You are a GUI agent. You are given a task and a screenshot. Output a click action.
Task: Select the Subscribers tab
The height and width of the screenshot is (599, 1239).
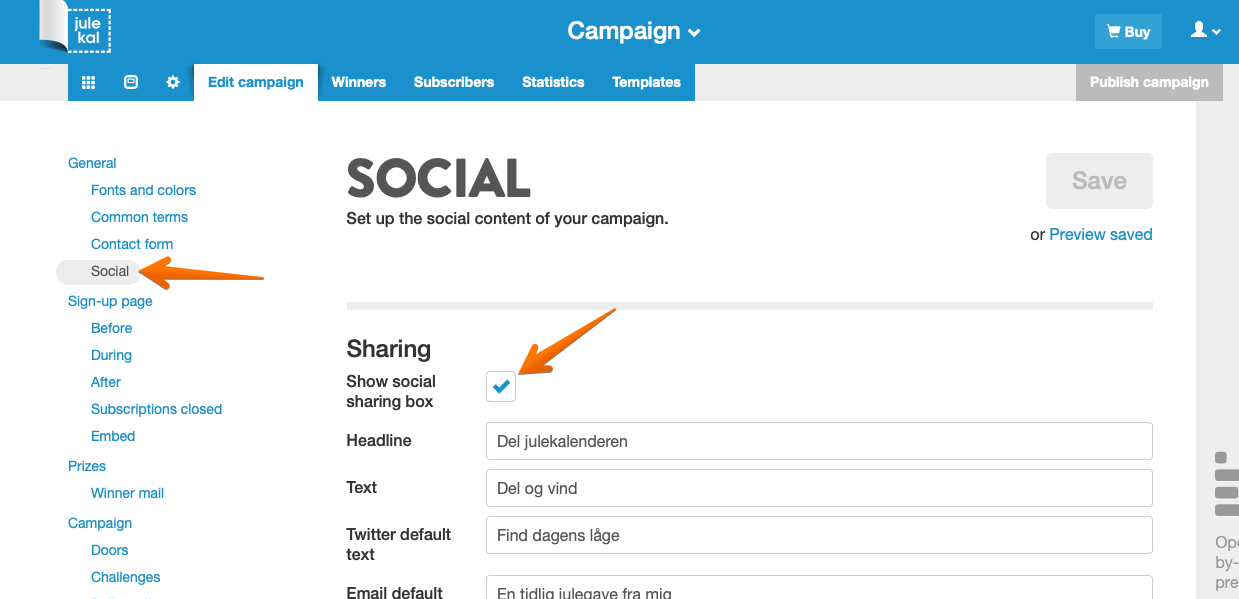tap(454, 82)
